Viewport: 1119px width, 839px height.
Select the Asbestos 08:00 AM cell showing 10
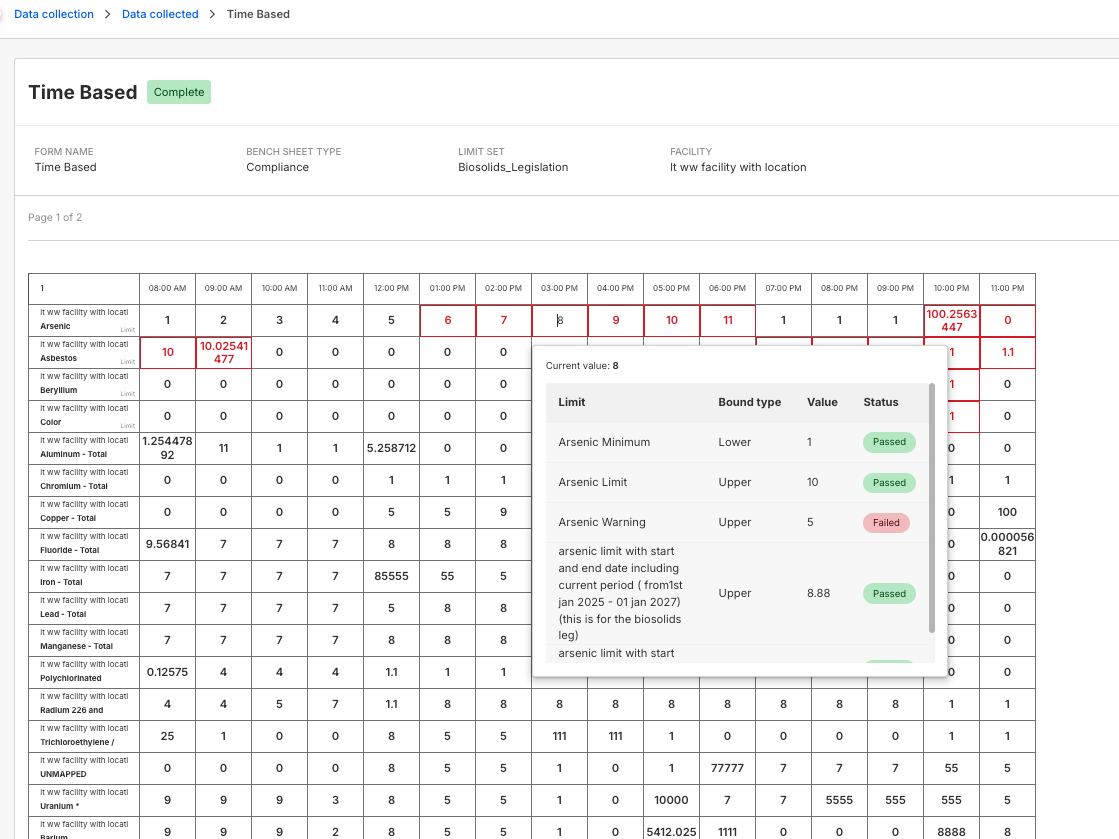point(167,352)
